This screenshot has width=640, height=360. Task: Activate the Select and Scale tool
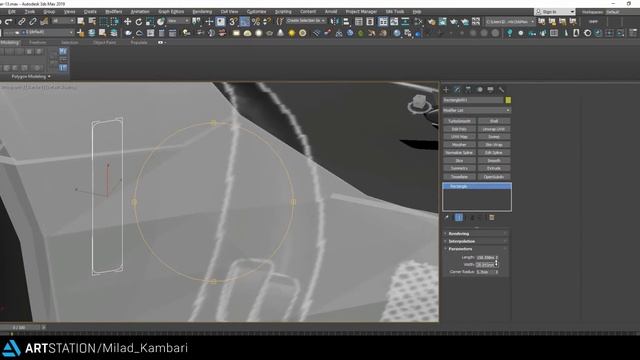click(150, 22)
